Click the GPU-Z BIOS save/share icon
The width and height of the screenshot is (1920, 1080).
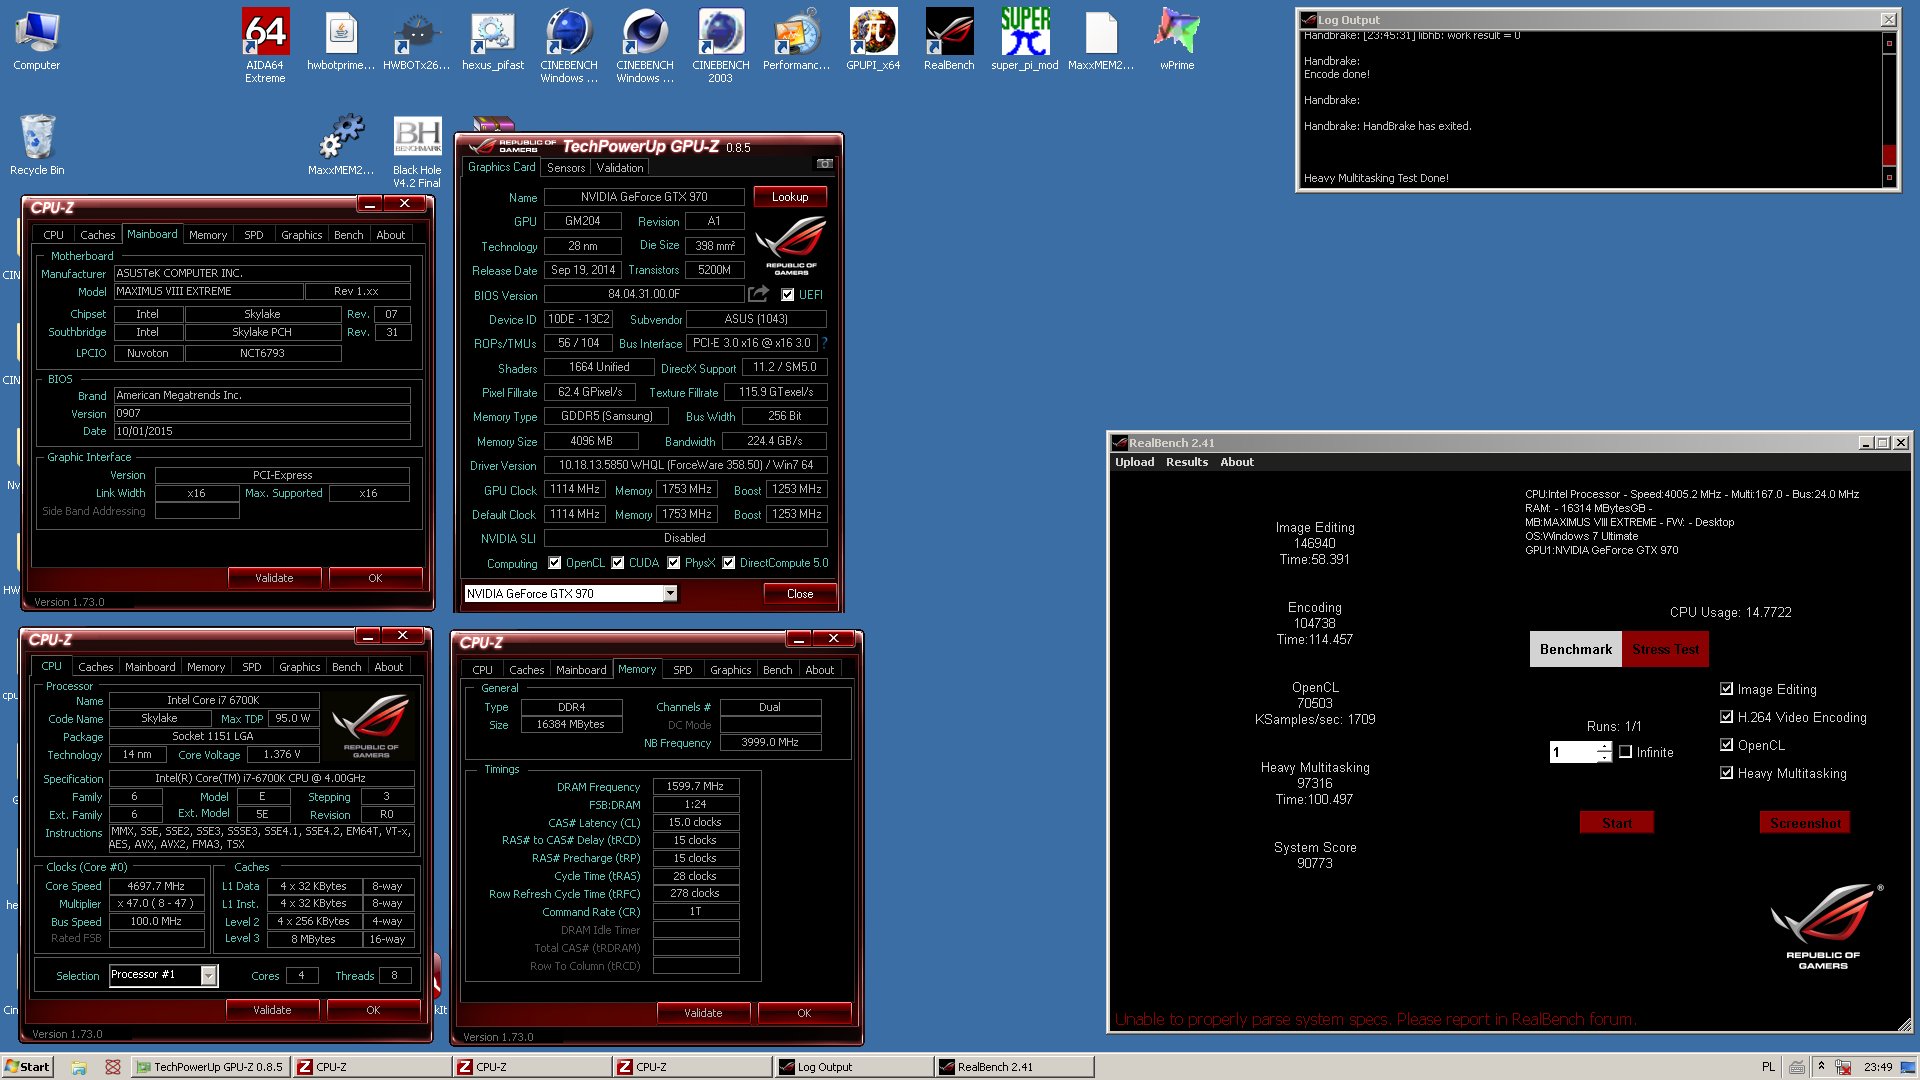[759, 294]
